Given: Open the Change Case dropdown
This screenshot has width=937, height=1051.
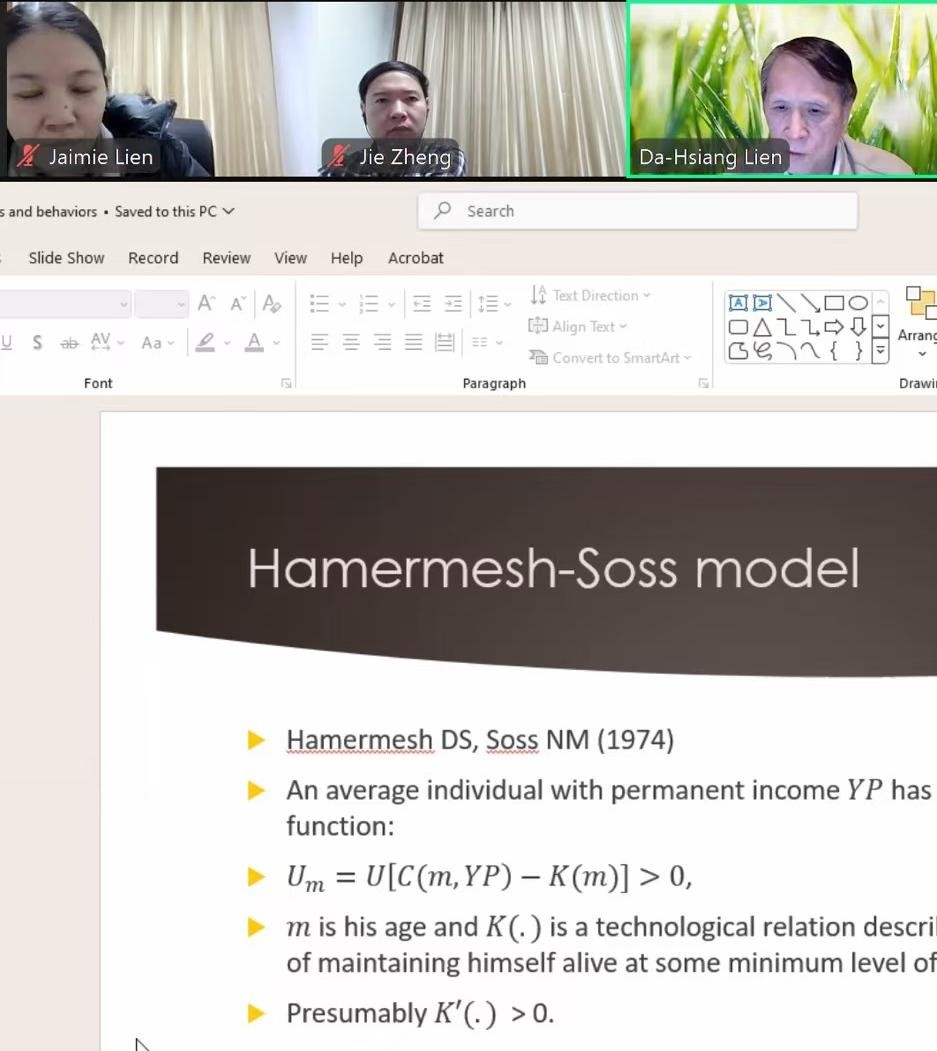Looking at the screenshot, I should click(x=157, y=343).
